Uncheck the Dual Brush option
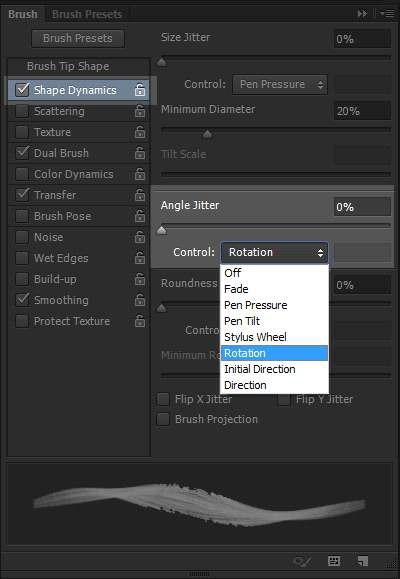This screenshot has height=579, width=400. coord(22,153)
